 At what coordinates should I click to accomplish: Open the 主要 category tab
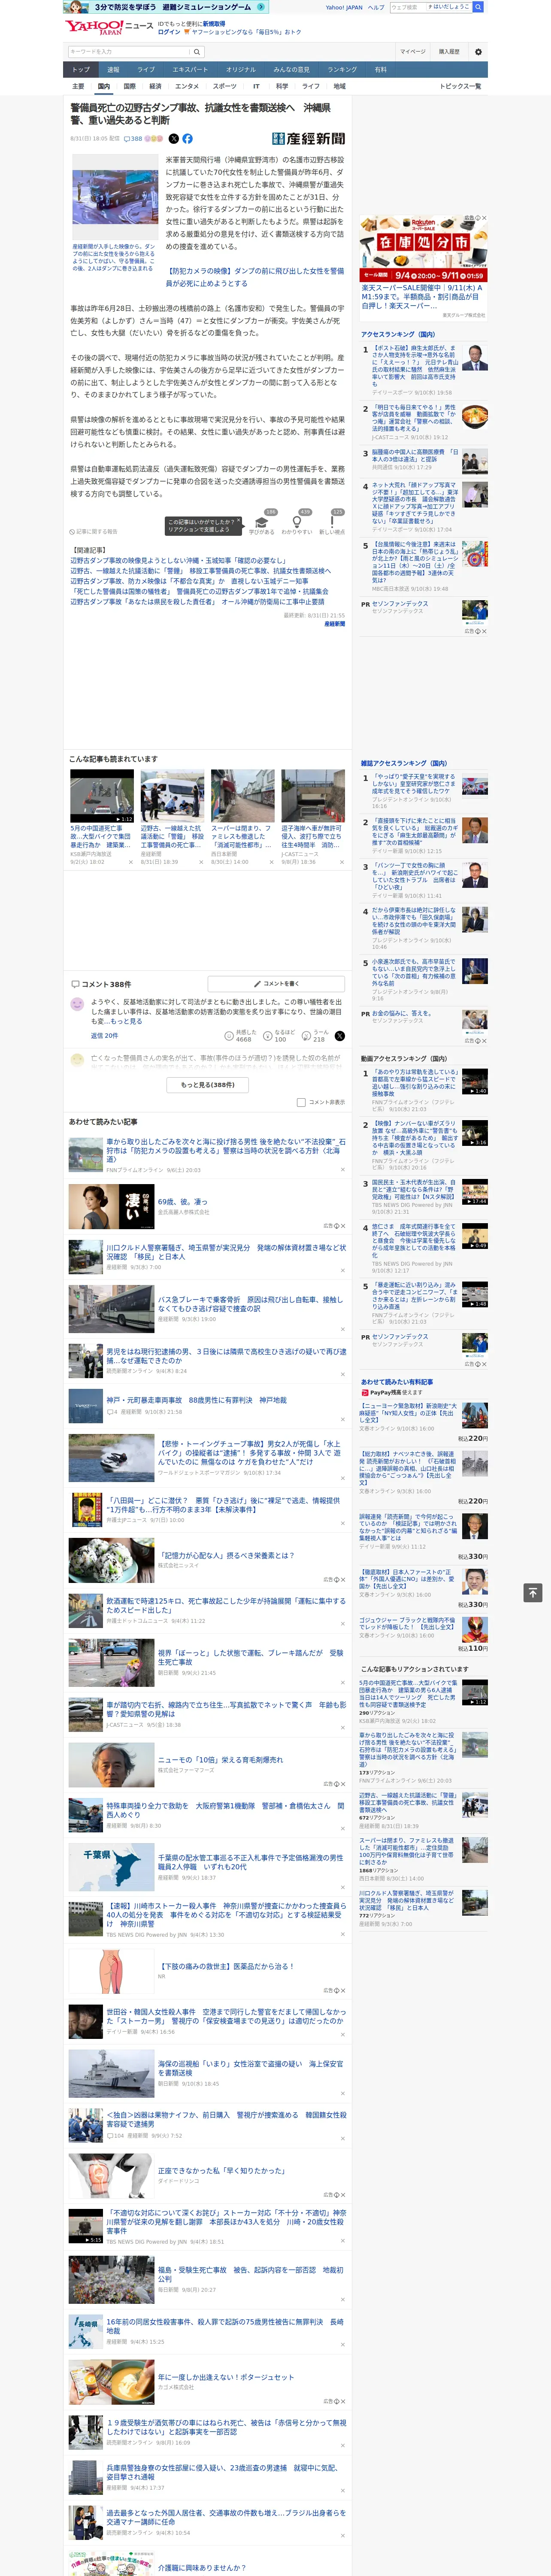pyautogui.click(x=78, y=86)
